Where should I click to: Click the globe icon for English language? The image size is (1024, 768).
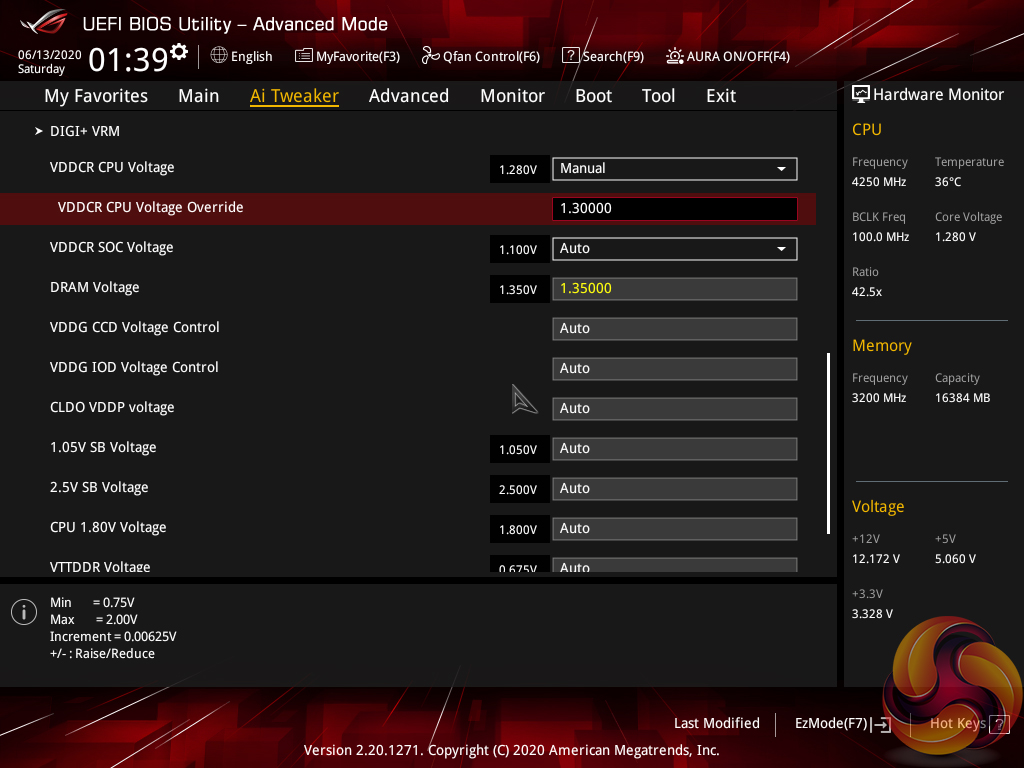pos(219,56)
